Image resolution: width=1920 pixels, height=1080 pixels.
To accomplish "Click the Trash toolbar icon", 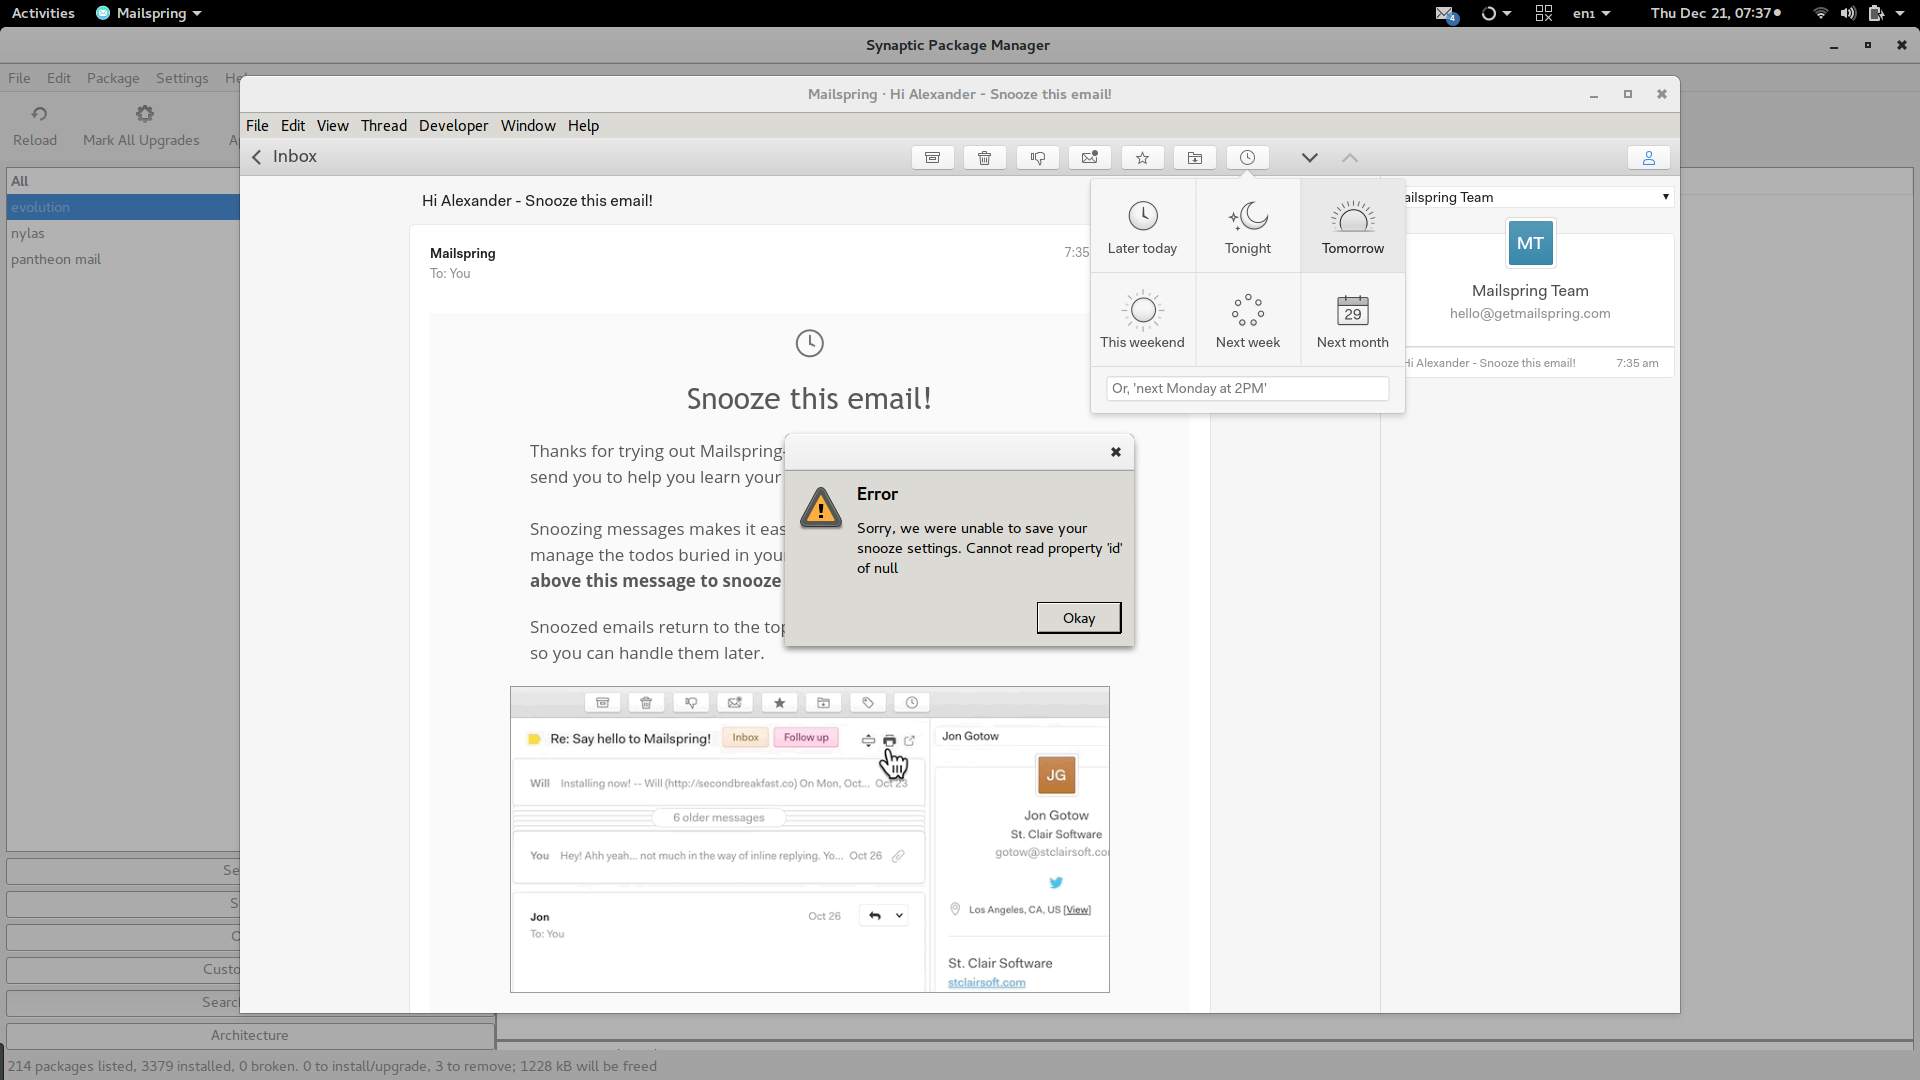I will click(985, 158).
